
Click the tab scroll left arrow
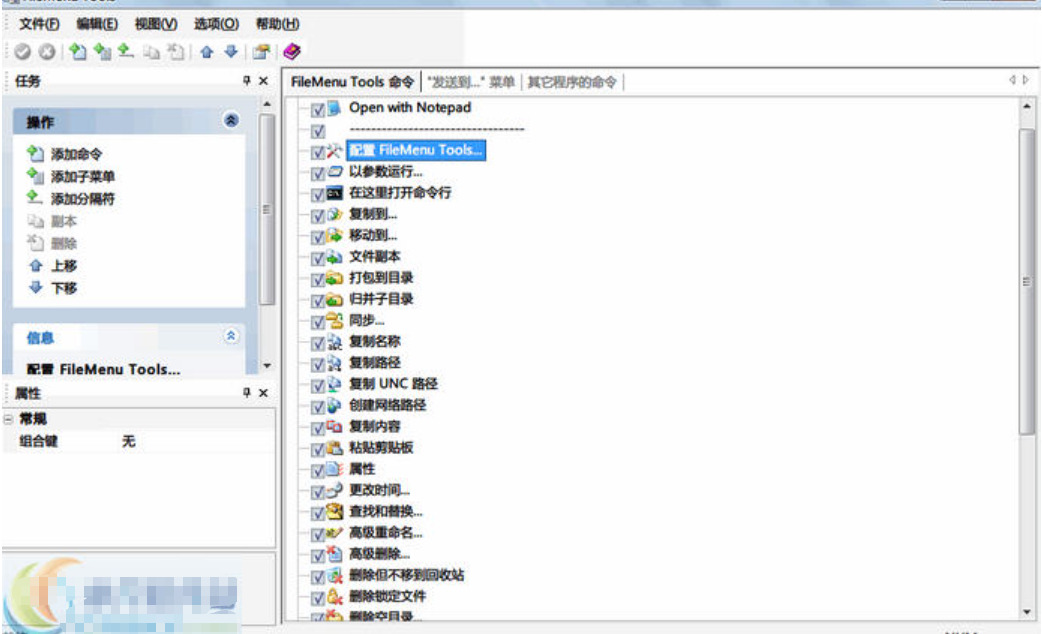click(1012, 80)
